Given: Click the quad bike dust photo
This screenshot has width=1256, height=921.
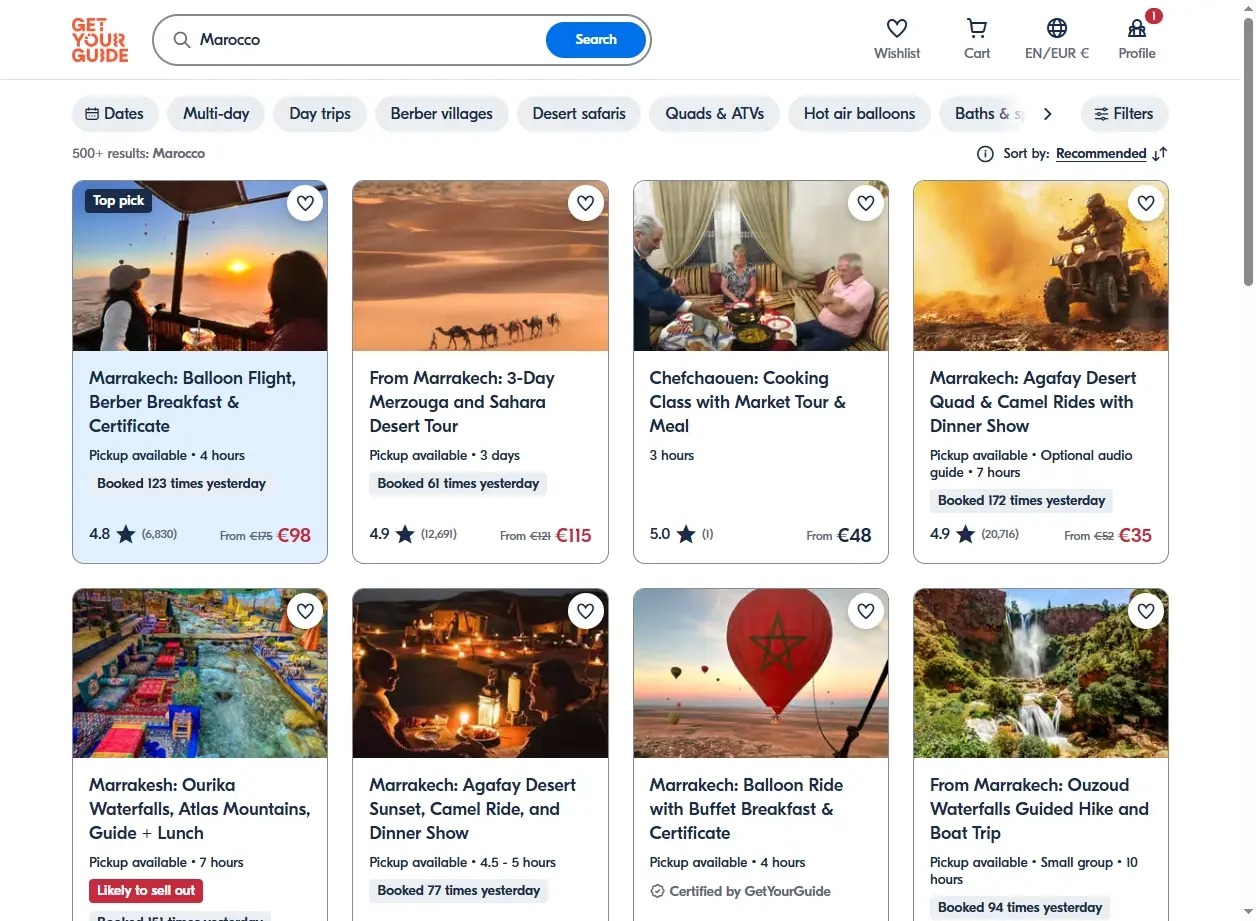Looking at the screenshot, I should tap(1041, 266).
